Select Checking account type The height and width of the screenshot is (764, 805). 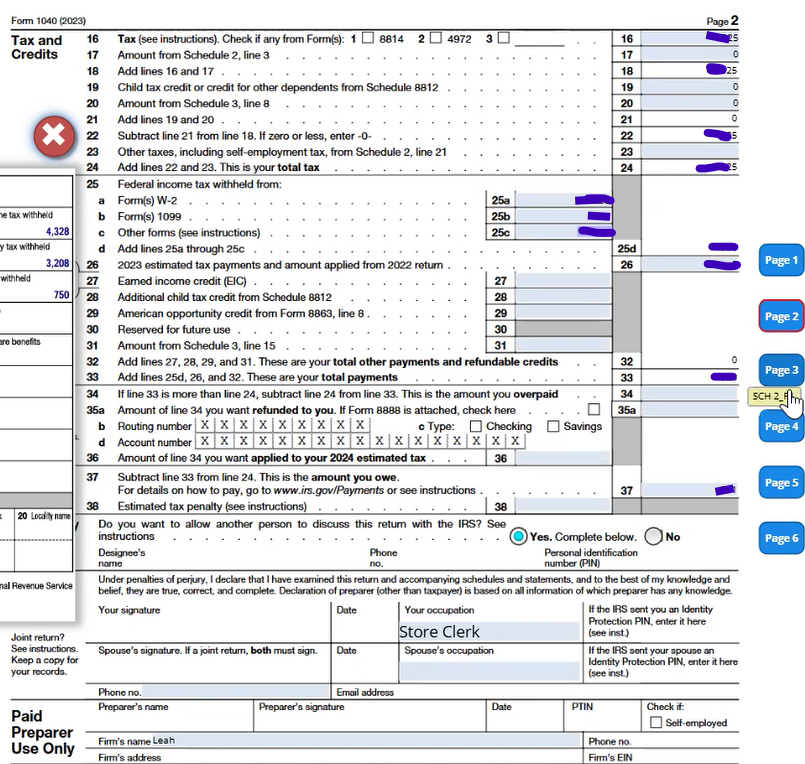[476, 426]
